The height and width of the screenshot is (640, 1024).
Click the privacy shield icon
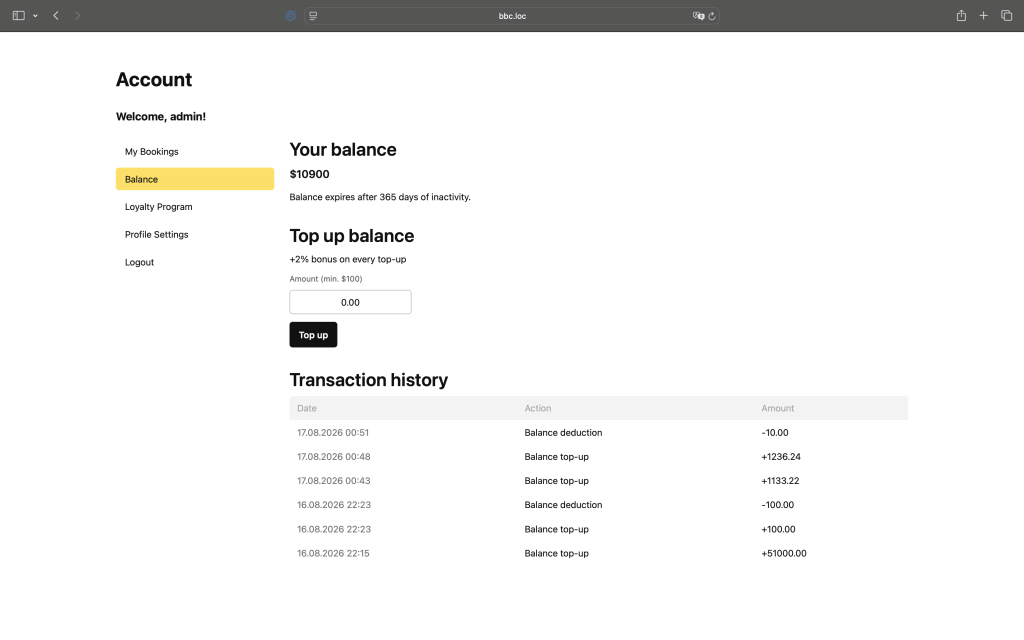point(291,16)
